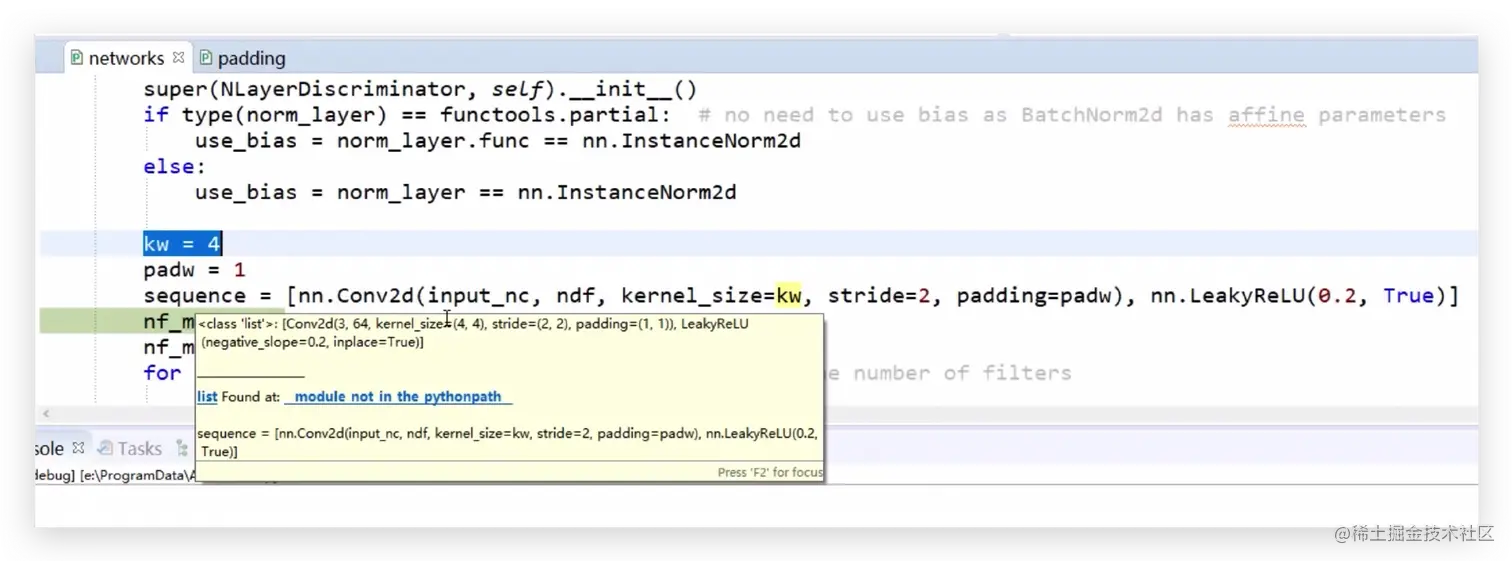Close the networks editor tab
Image resolution: width=1512 pixels, height=561 pixels.
[179, 57]
